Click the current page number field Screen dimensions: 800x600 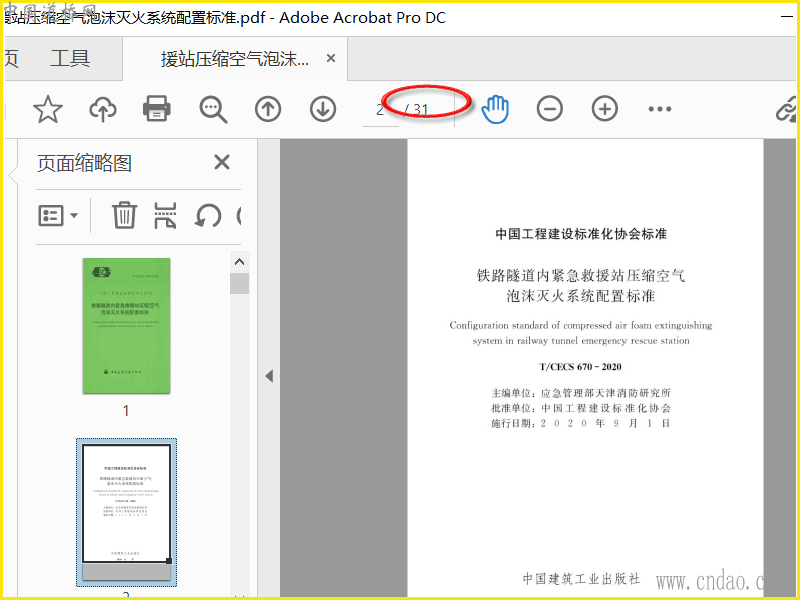pyautogui.click(x=380, y=109)
